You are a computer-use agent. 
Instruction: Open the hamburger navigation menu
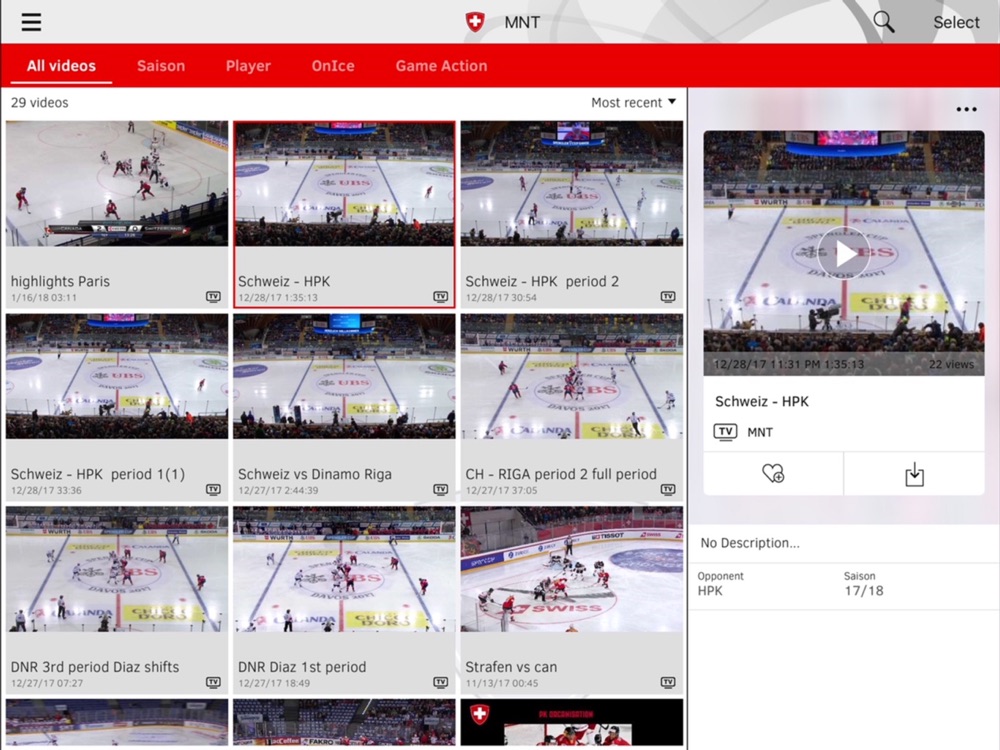(31, 22)
